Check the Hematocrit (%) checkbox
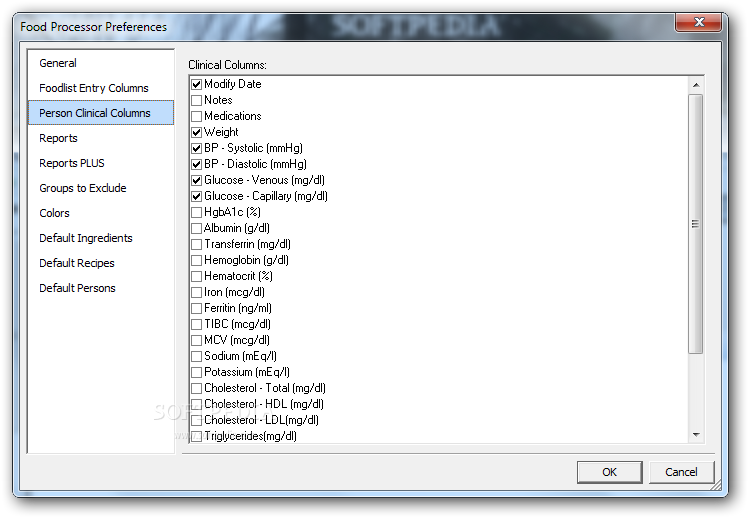This screenshot has height=518, width=749. click(x=196, y=277)
